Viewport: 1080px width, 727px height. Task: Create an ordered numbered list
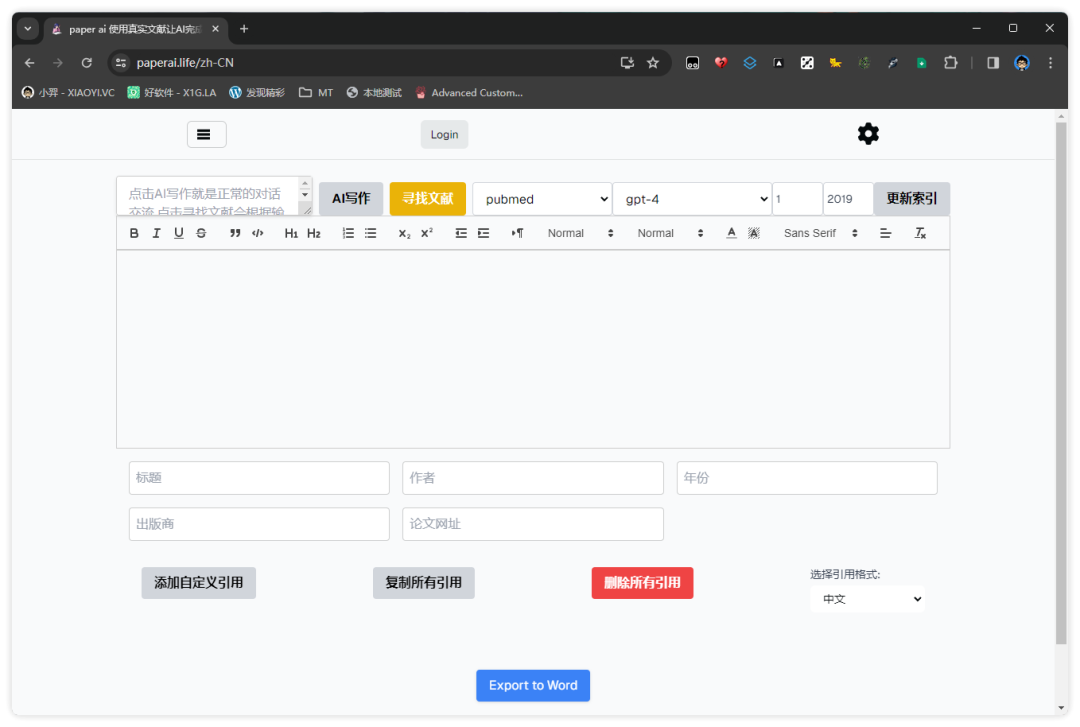(348, 233)
